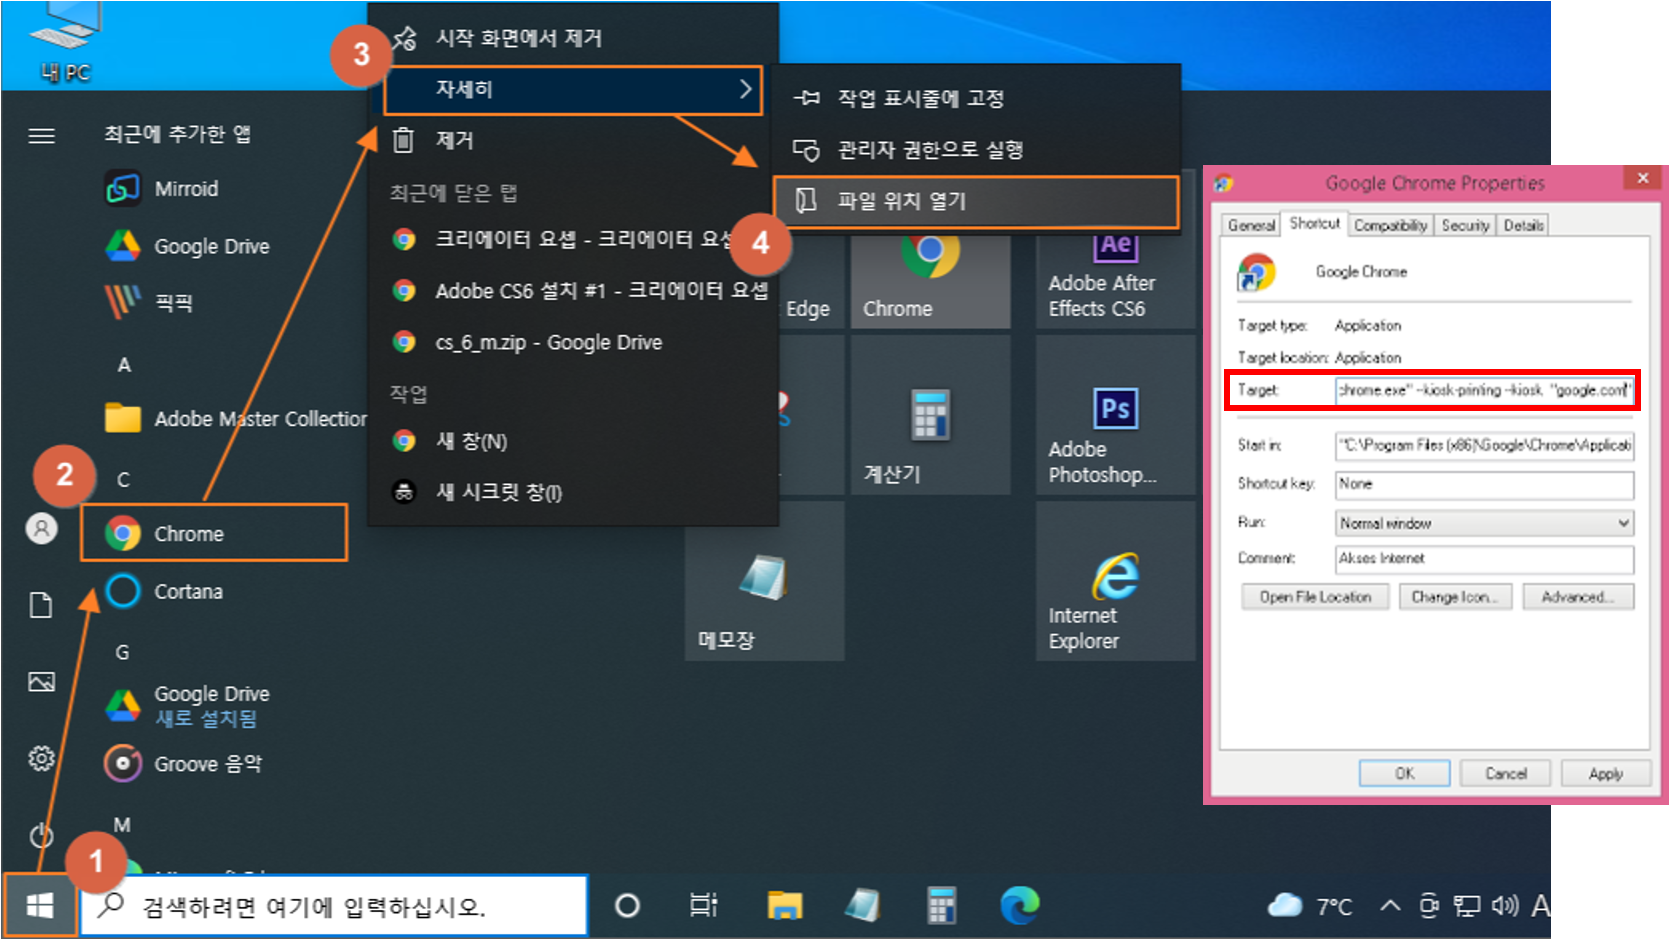Viewport: 1670px width, 940px height.
Task: Choose 관리자 권한으로 실행
Action: (976, 150)
